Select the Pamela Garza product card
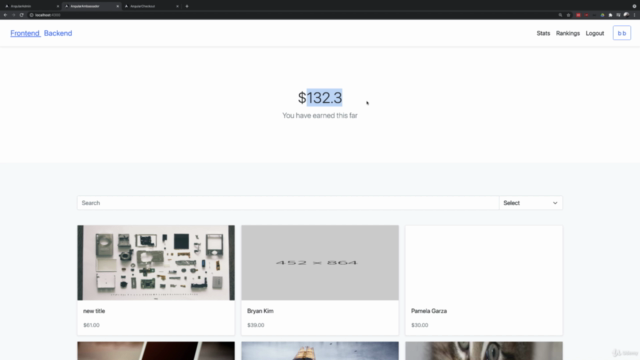 coord(484,280)
